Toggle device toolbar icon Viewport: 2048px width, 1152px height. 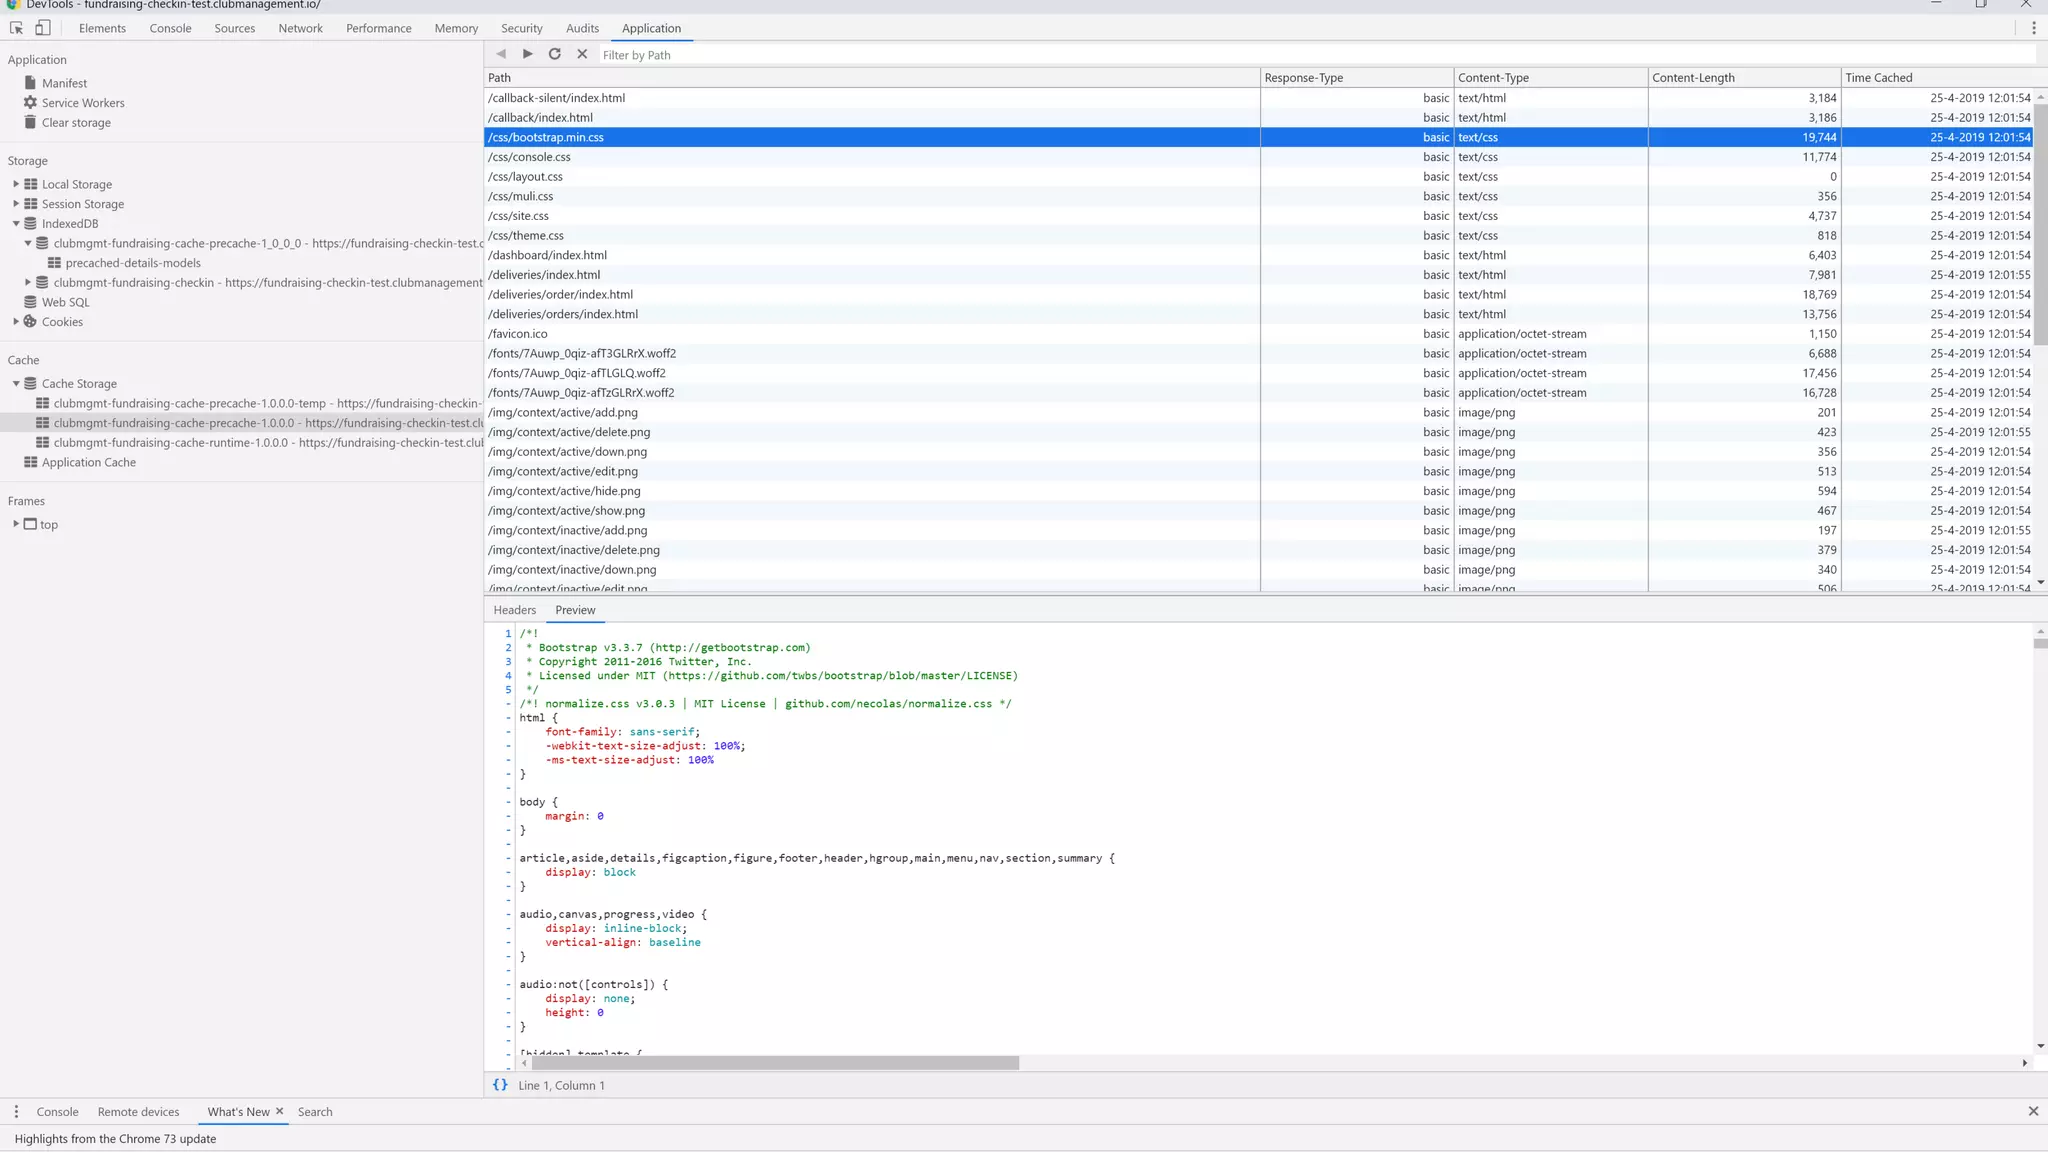coord(42,28)
